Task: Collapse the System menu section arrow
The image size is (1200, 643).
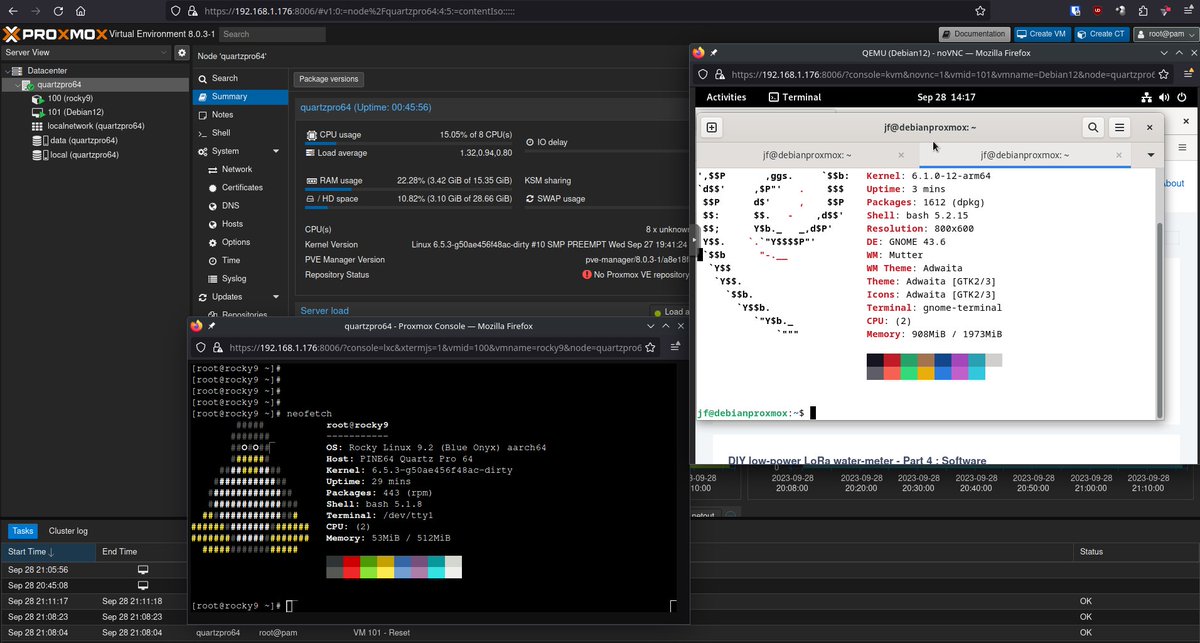Action: [275, 151]
